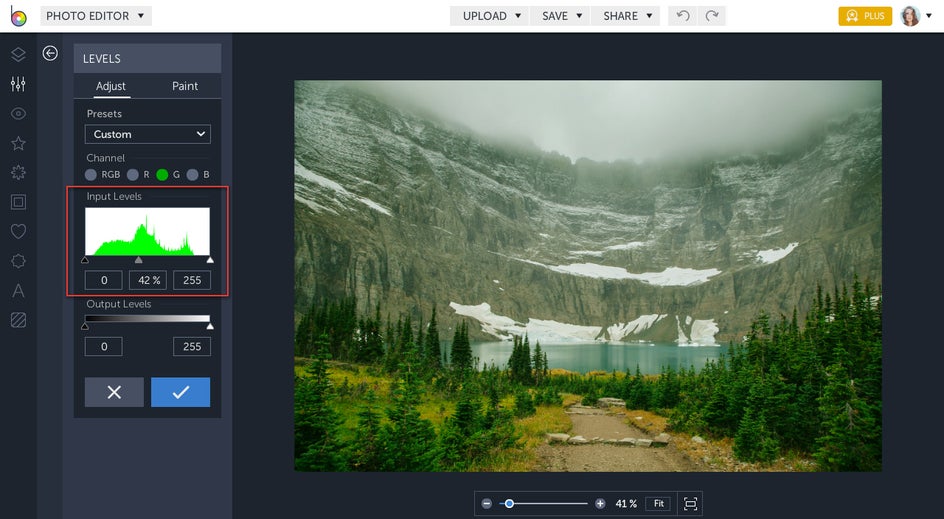Click the green histogram graph
This screenshot has height=519, width=944.
(x=148, y=232)
